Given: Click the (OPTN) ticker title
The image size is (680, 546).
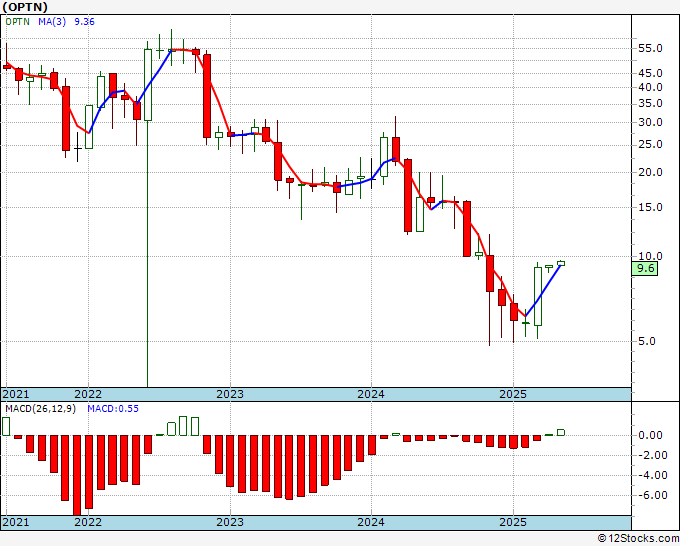Looking at the screenshot, I should pyautogui.click(x=25, y=7).
